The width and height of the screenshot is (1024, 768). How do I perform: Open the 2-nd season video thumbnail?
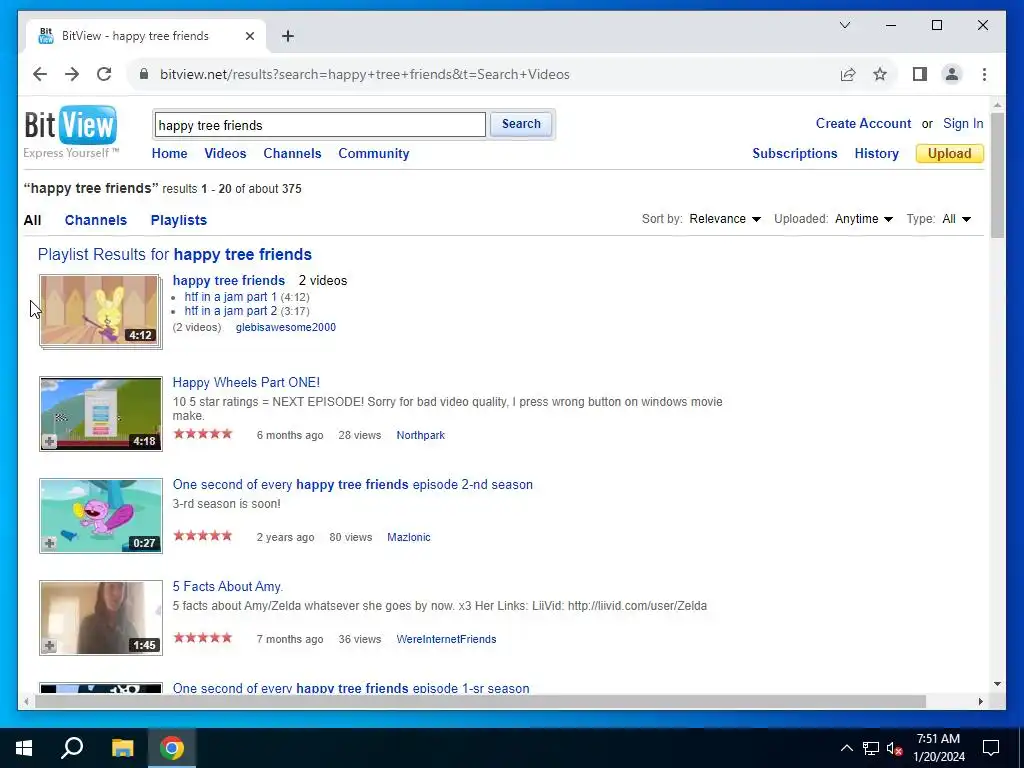pyautogui.click(x=101, y=516)
